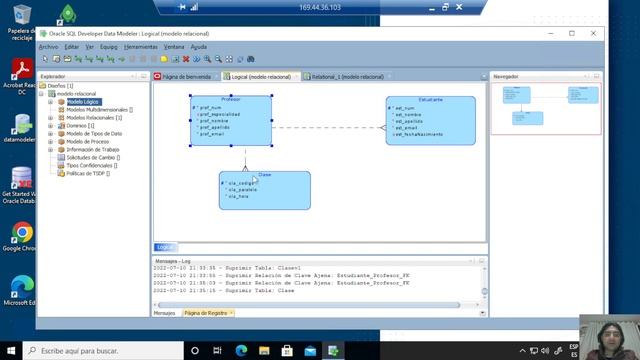Viewport: 640px width, 360px height.
Task: Click the Fit Screen toolbar icon
Action: click(x=229, y=59)
